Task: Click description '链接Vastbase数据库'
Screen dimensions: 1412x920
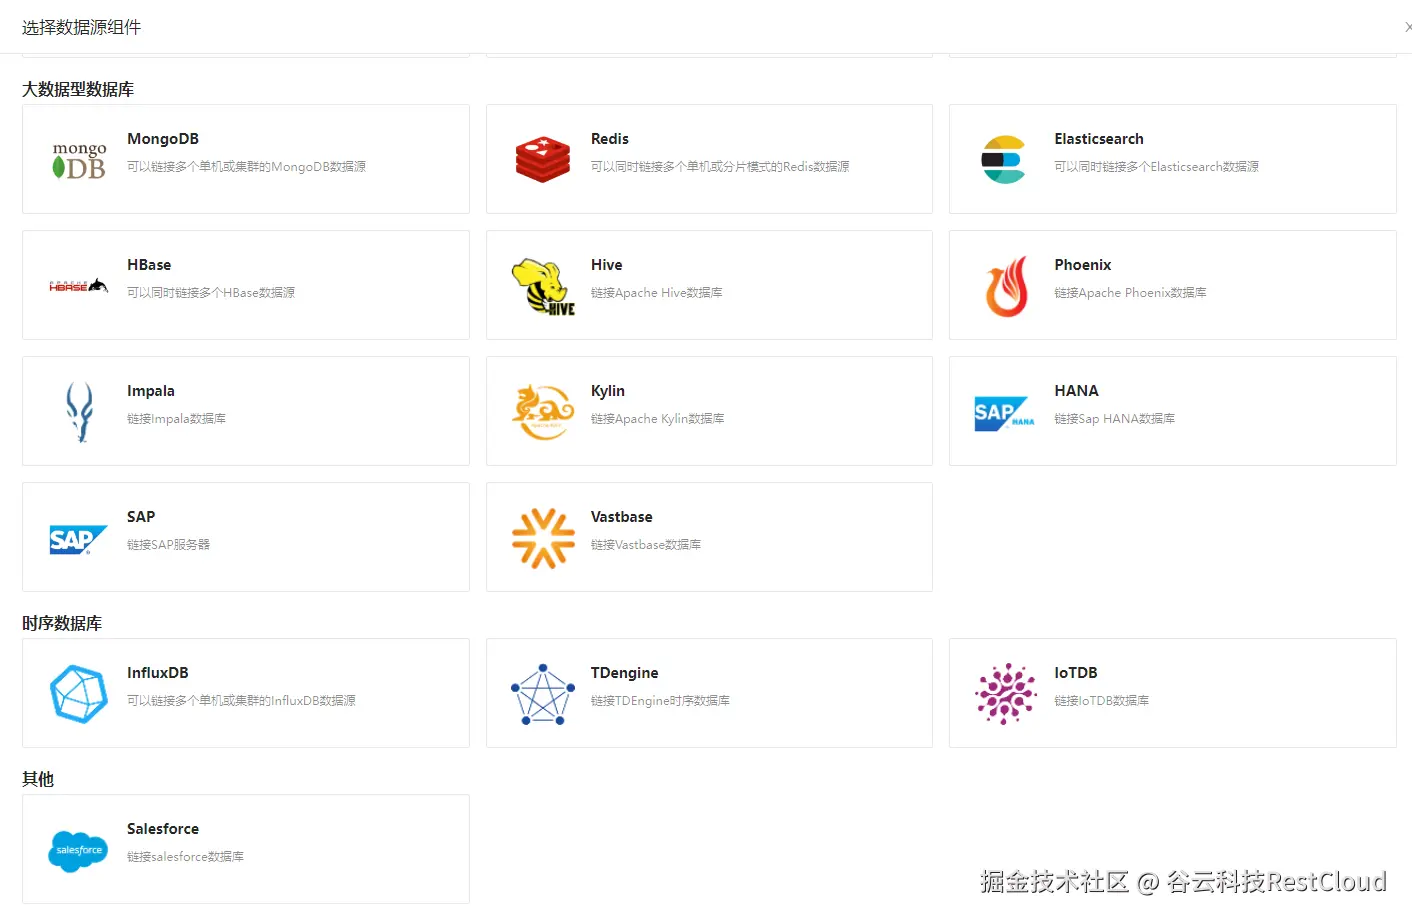Action: [x=646, y=545]
